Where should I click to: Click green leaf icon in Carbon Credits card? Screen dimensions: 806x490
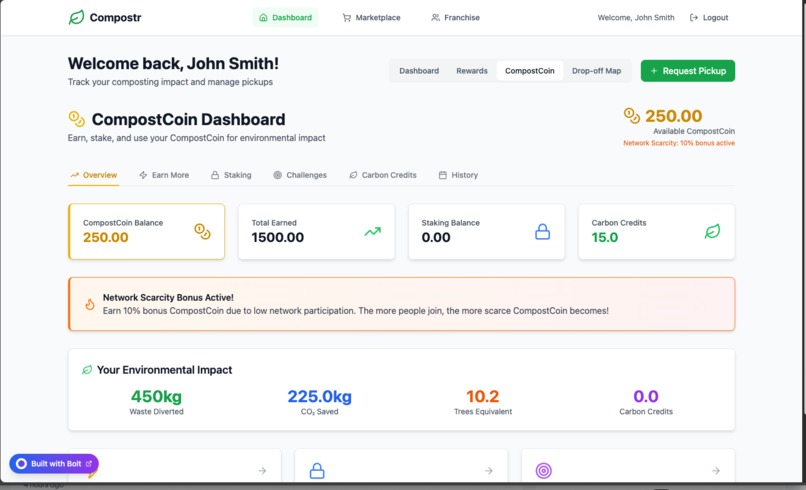coord(712,231)
